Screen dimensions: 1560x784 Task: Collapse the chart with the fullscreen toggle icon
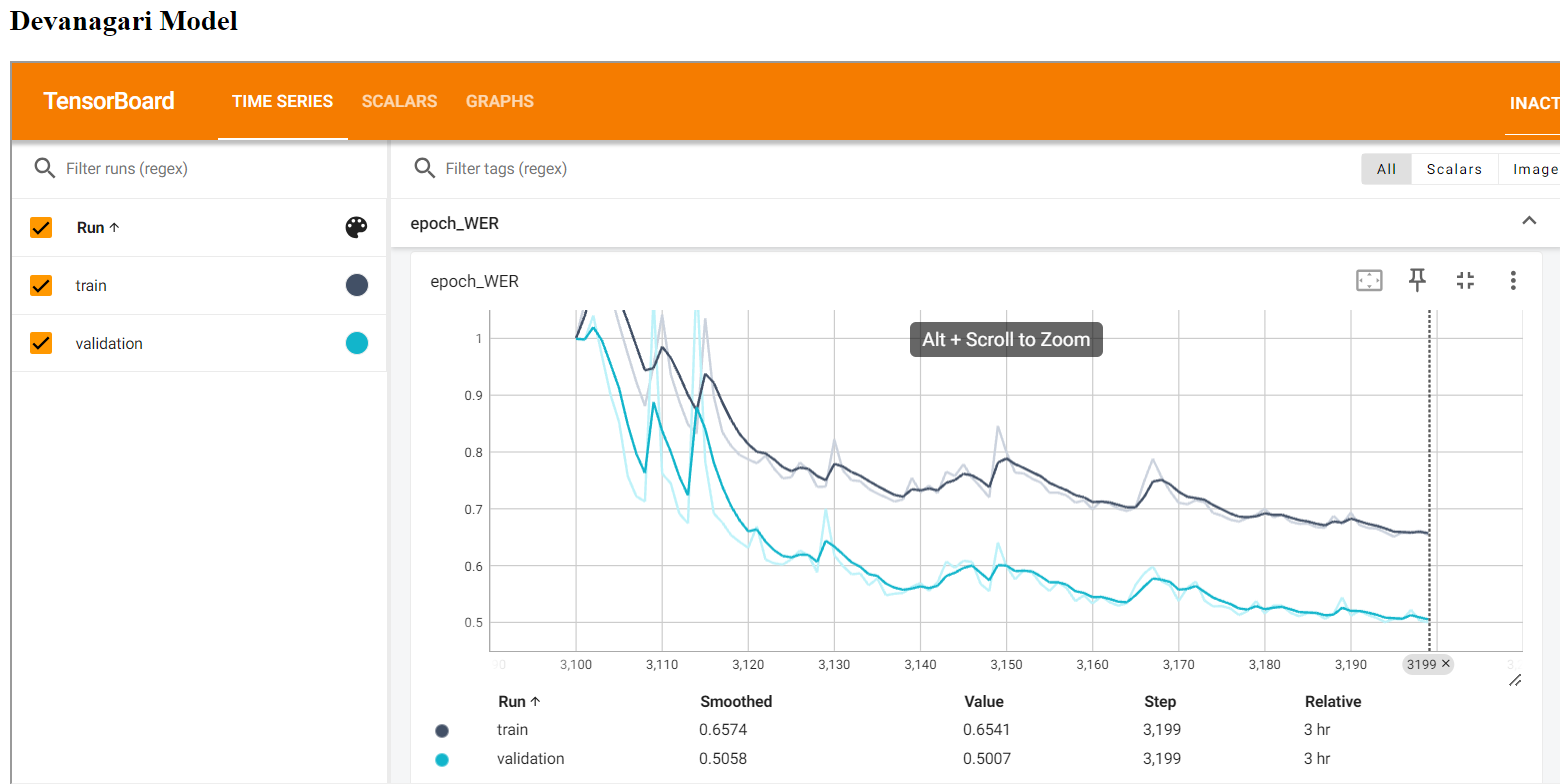click(x=1465, y=281)
